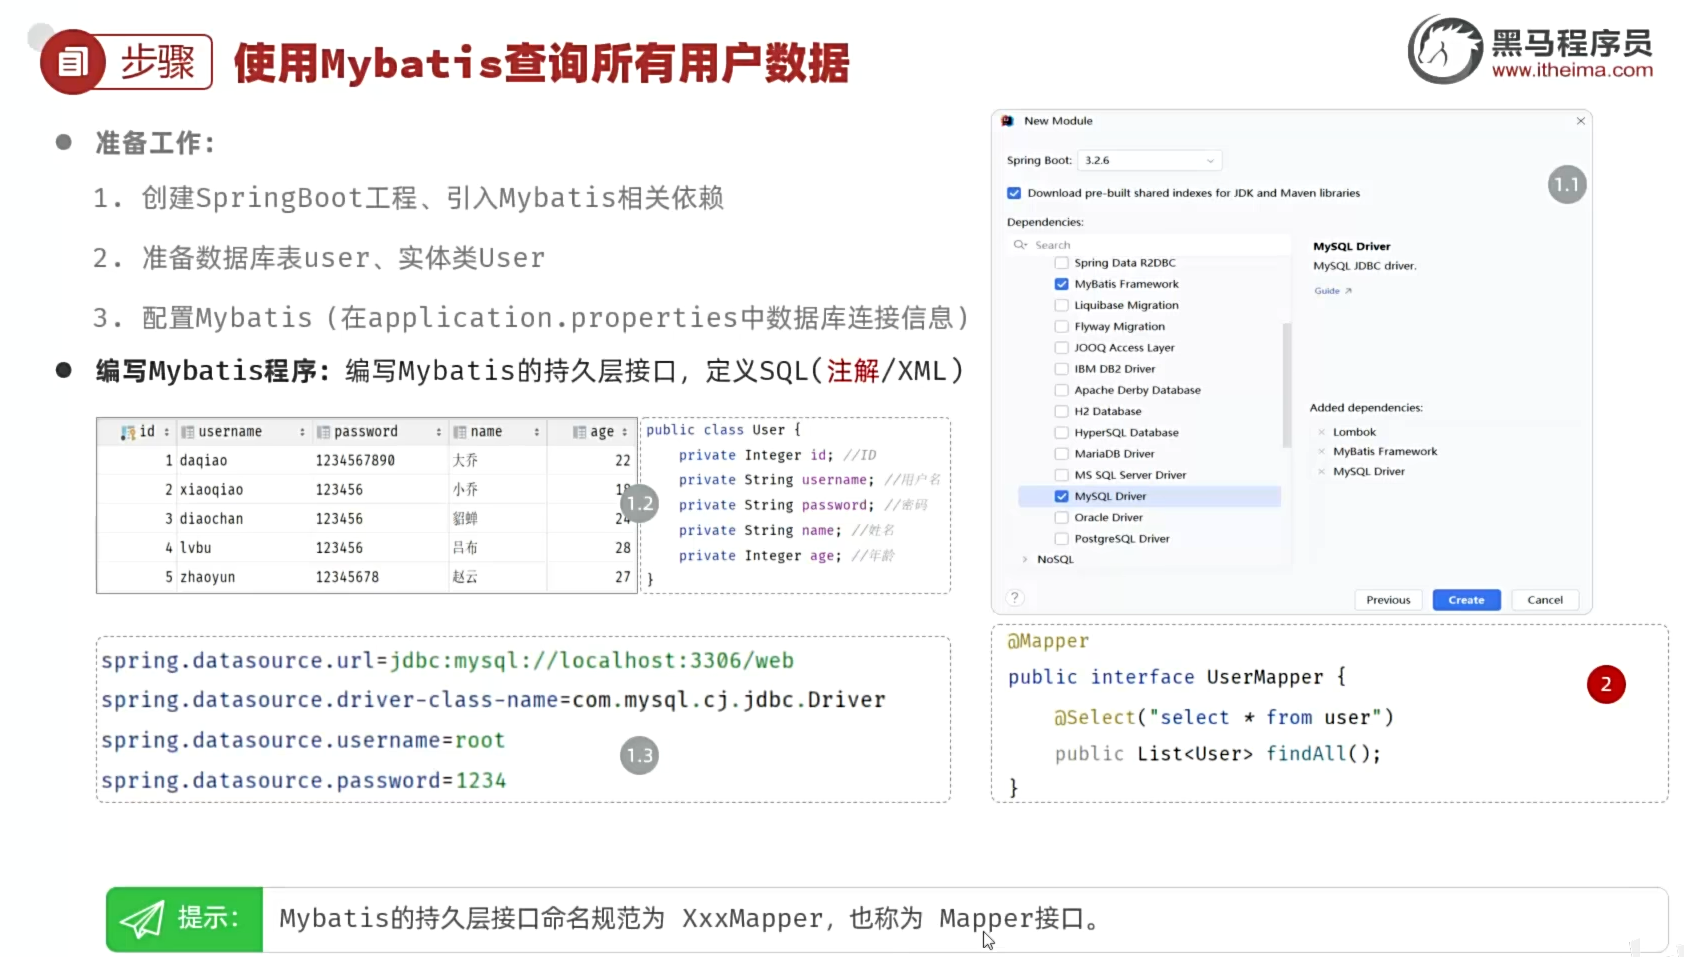
Task: Click the magnifier icon in dependencies search
Action: point(1020,245)
